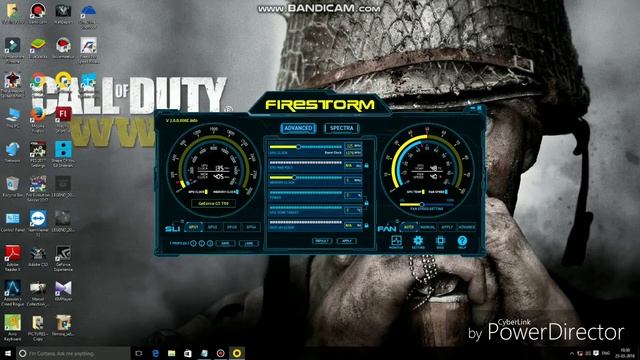Click the profile LOAD button
Viewport: 640px width, 360px height.
pyautogui.click(x=249, y=243)
